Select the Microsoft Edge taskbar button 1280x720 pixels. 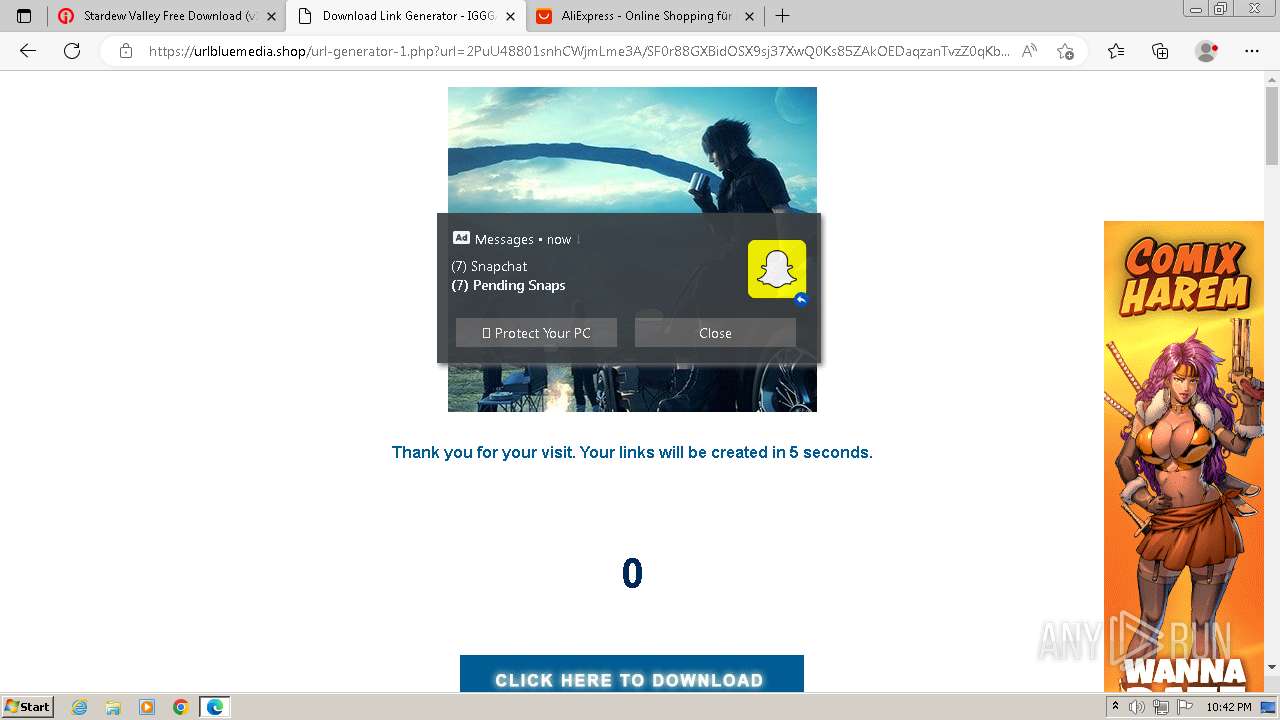(x=215, y=707)
